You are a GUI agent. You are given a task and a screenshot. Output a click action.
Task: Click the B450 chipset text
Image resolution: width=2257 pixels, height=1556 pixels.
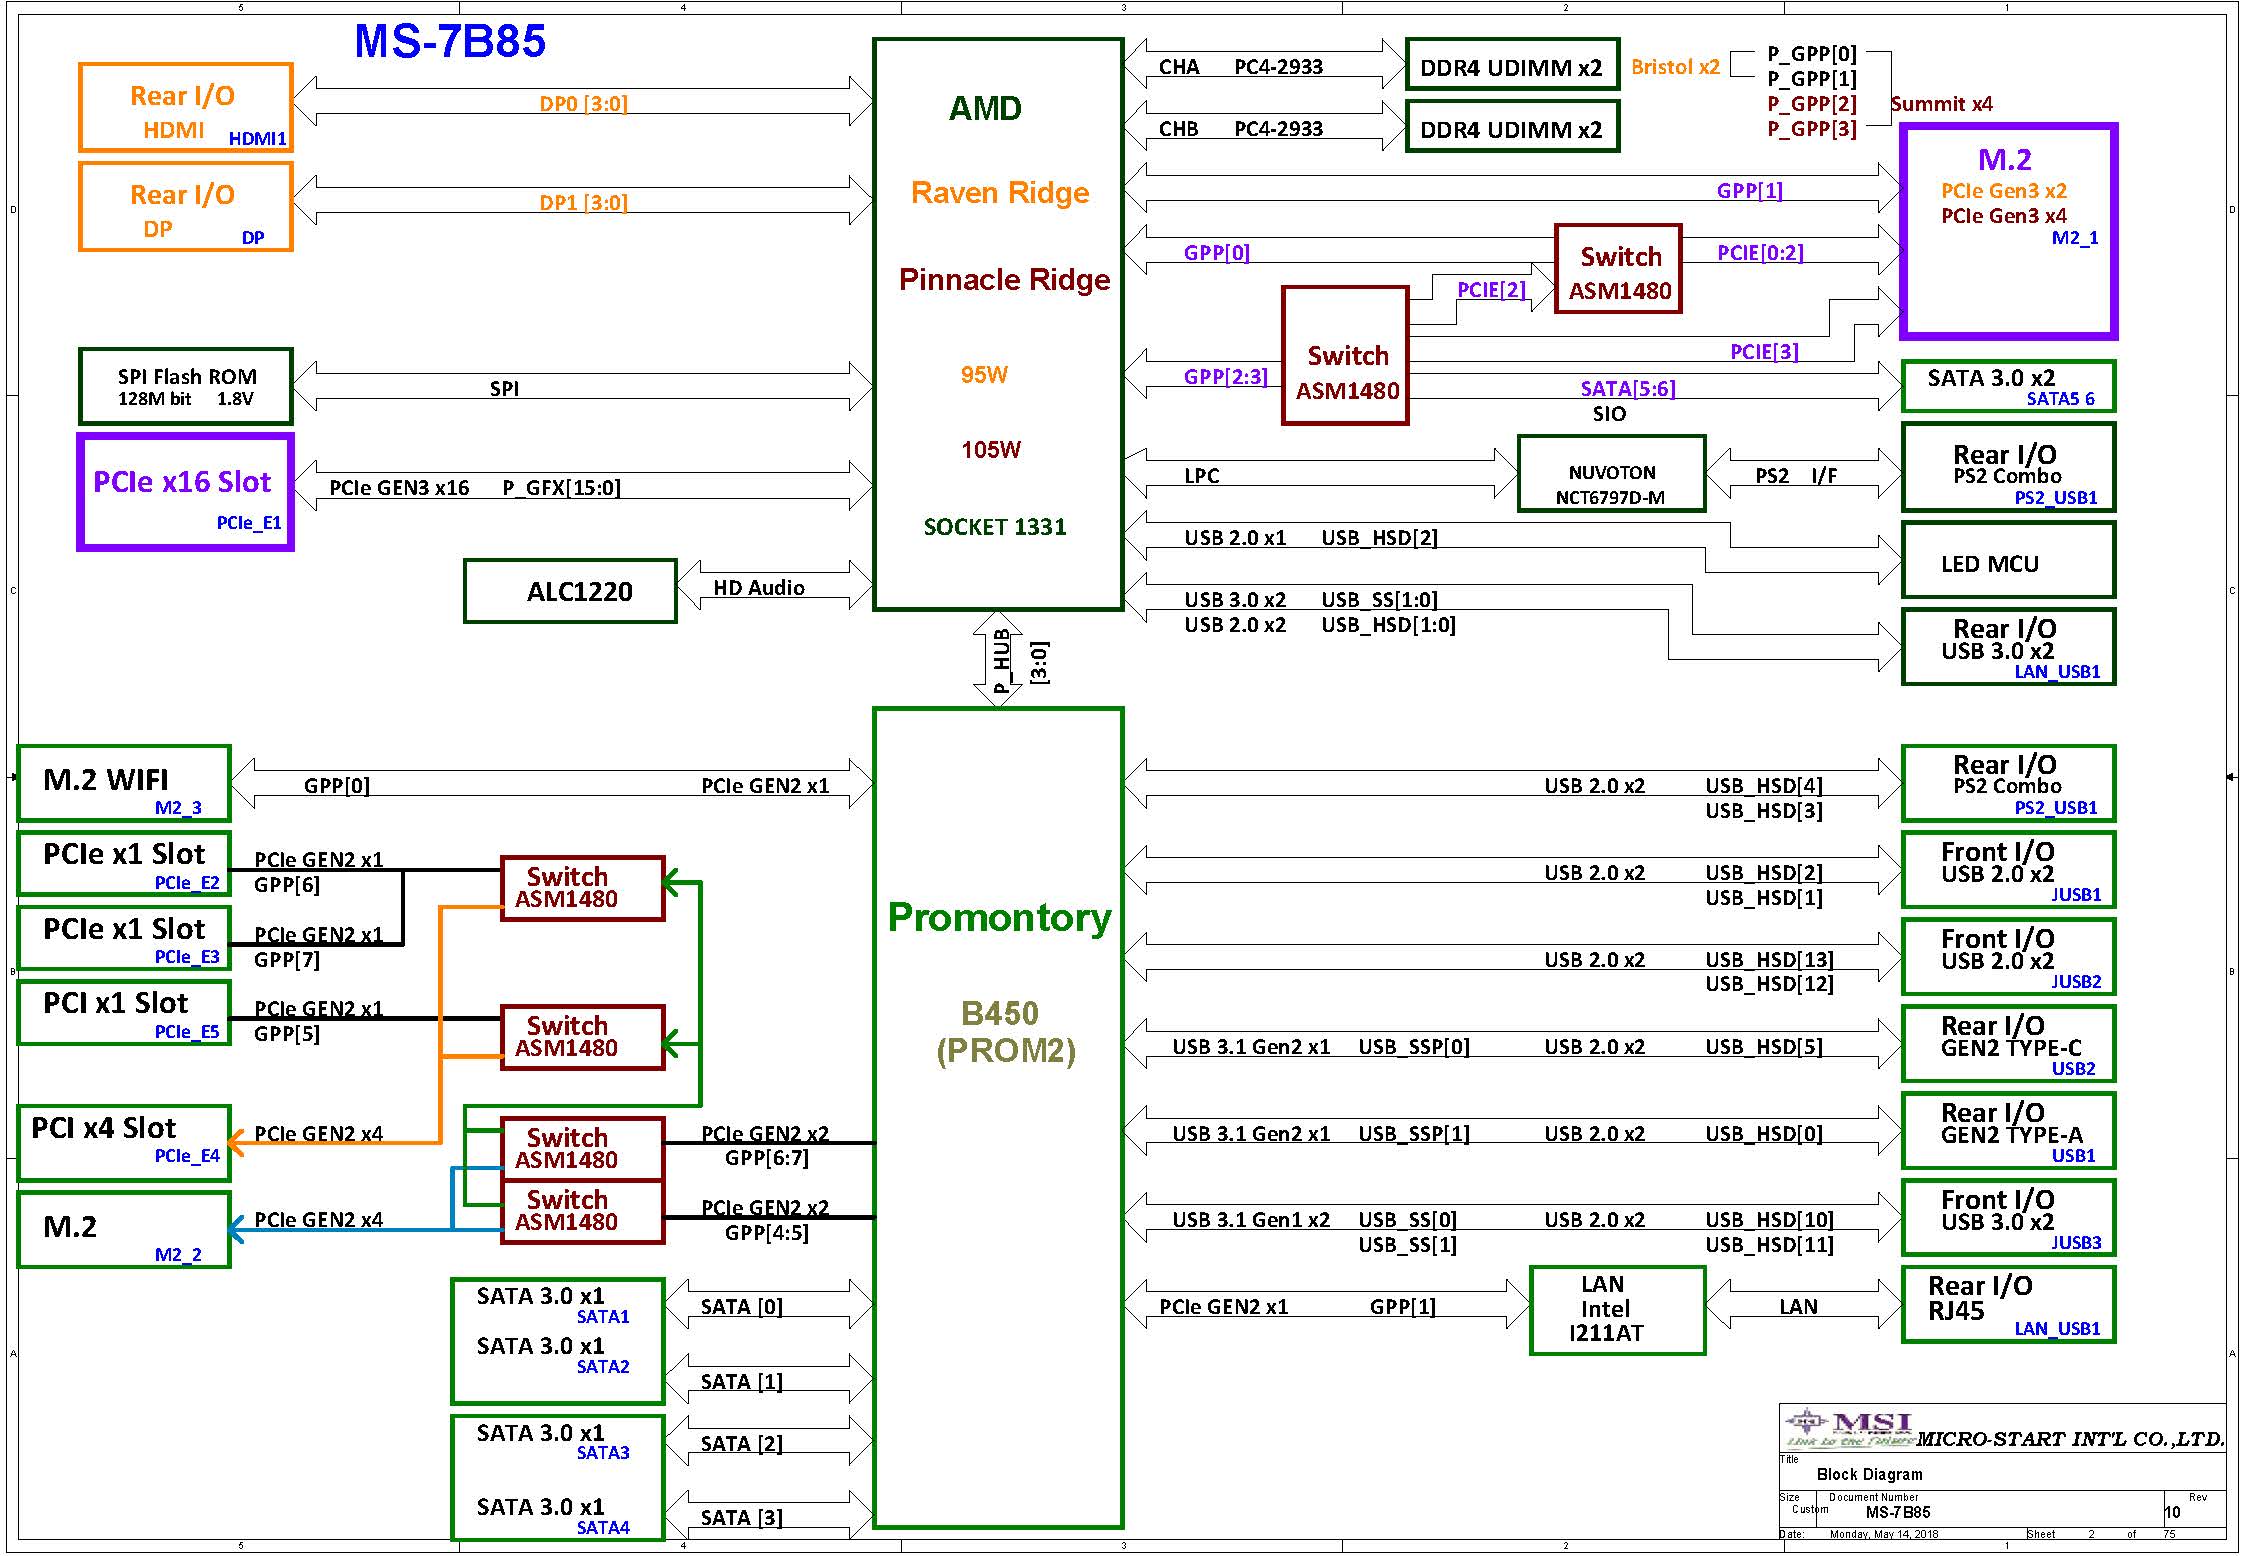point(999,1013)
